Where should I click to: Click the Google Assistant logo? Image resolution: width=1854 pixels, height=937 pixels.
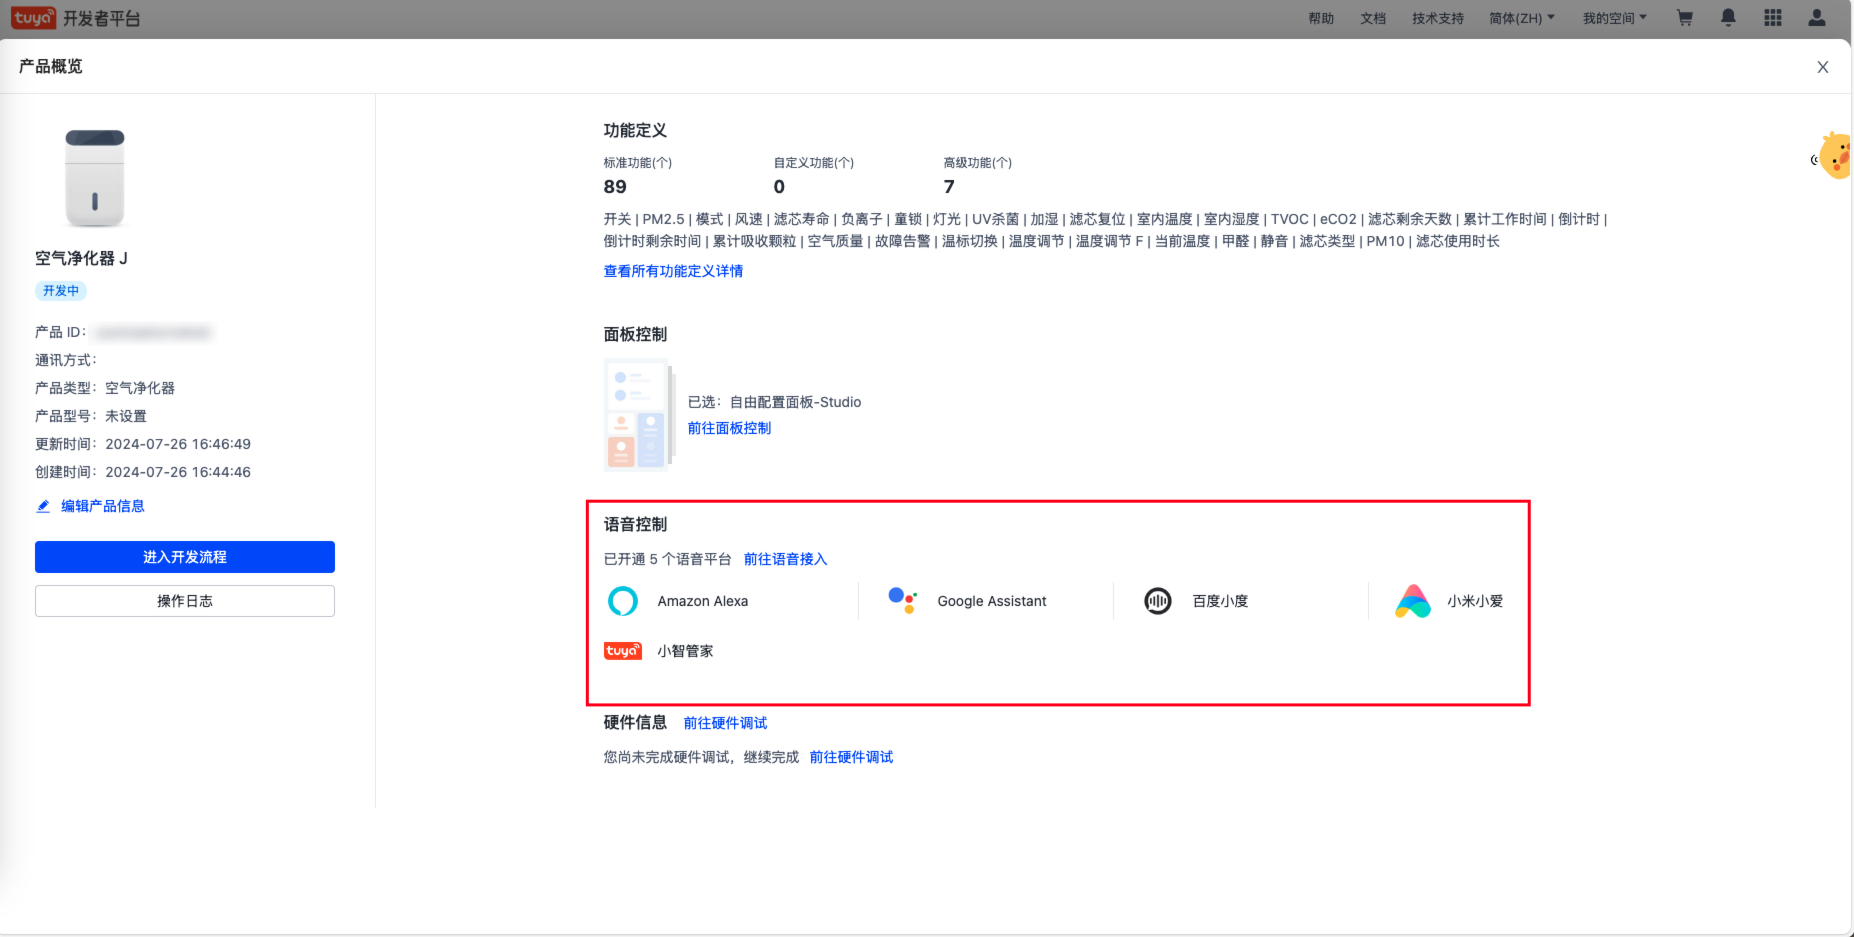tap(902, 600)
